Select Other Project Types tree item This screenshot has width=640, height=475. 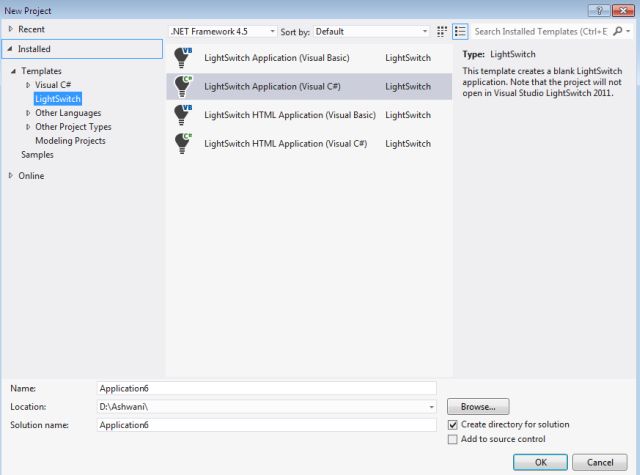tap(73, 127)
